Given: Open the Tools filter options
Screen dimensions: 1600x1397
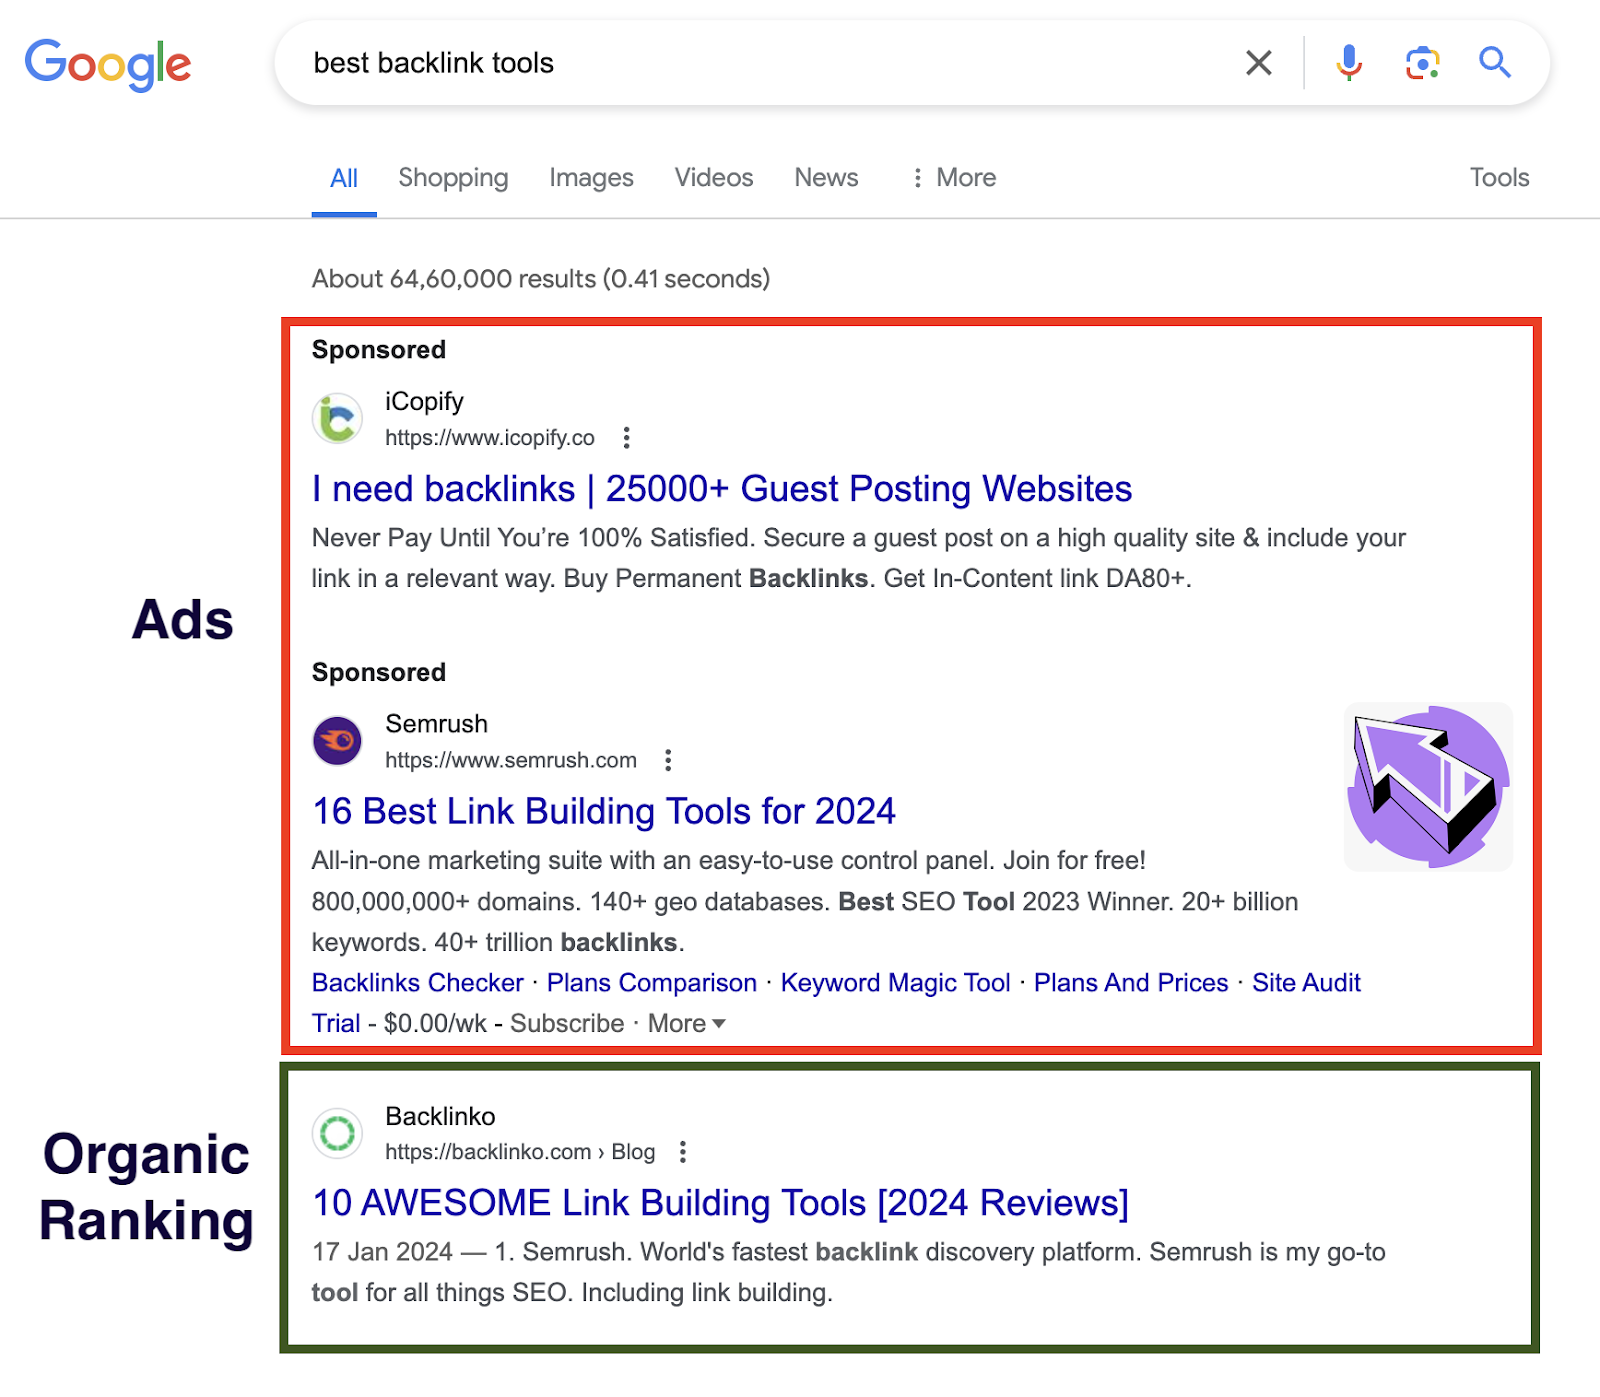Looking at the screenshot, I should pyautogui.click(x=1498, y=178).
